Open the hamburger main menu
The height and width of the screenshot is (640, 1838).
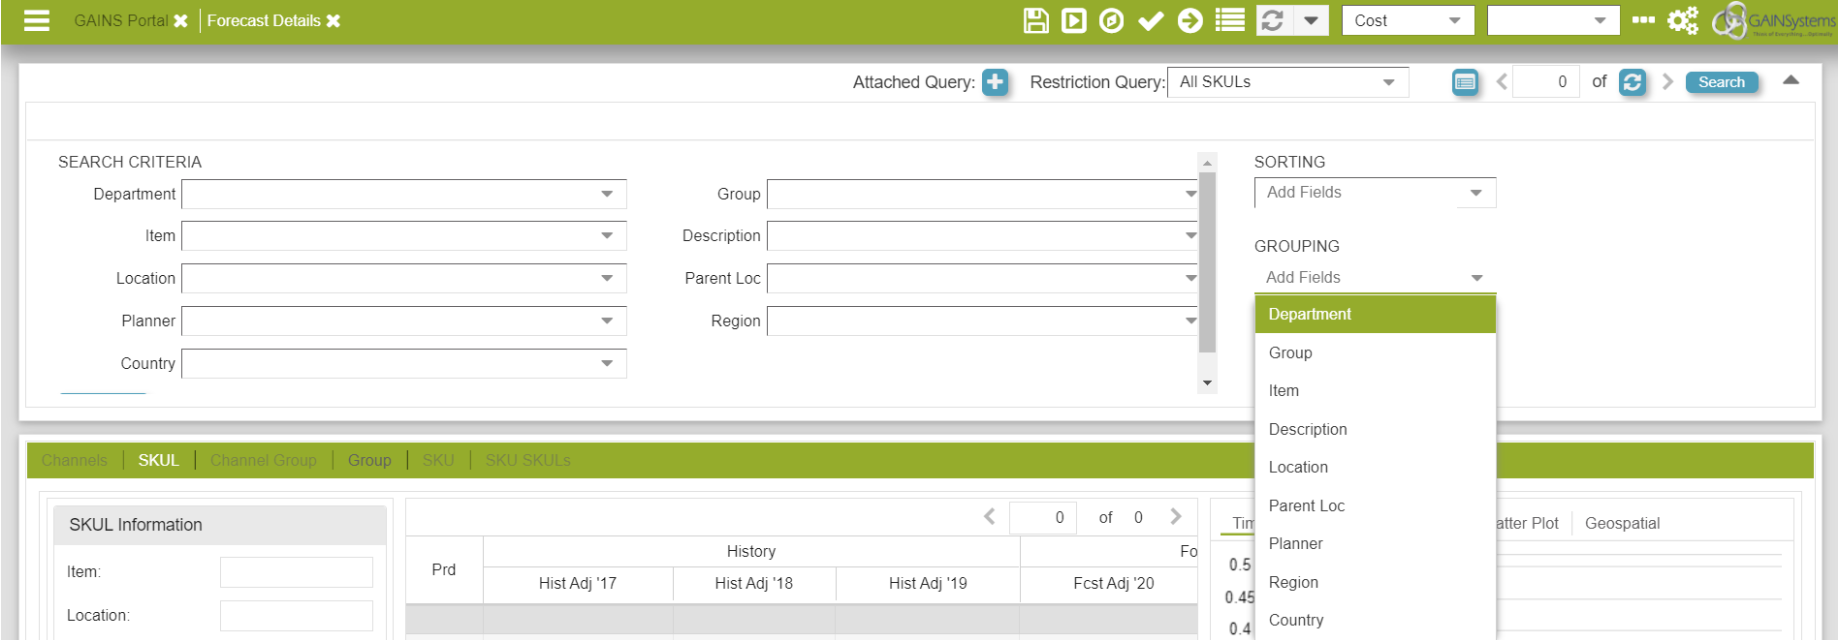point(37,21)
